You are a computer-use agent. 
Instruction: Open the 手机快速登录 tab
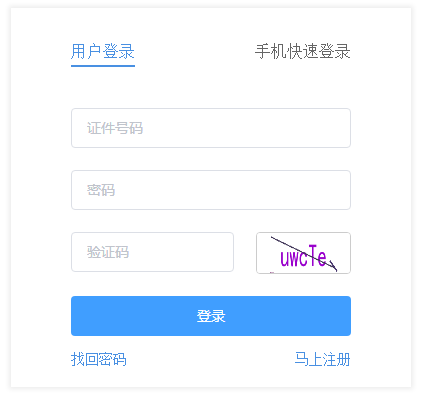(x=302, y=52)
